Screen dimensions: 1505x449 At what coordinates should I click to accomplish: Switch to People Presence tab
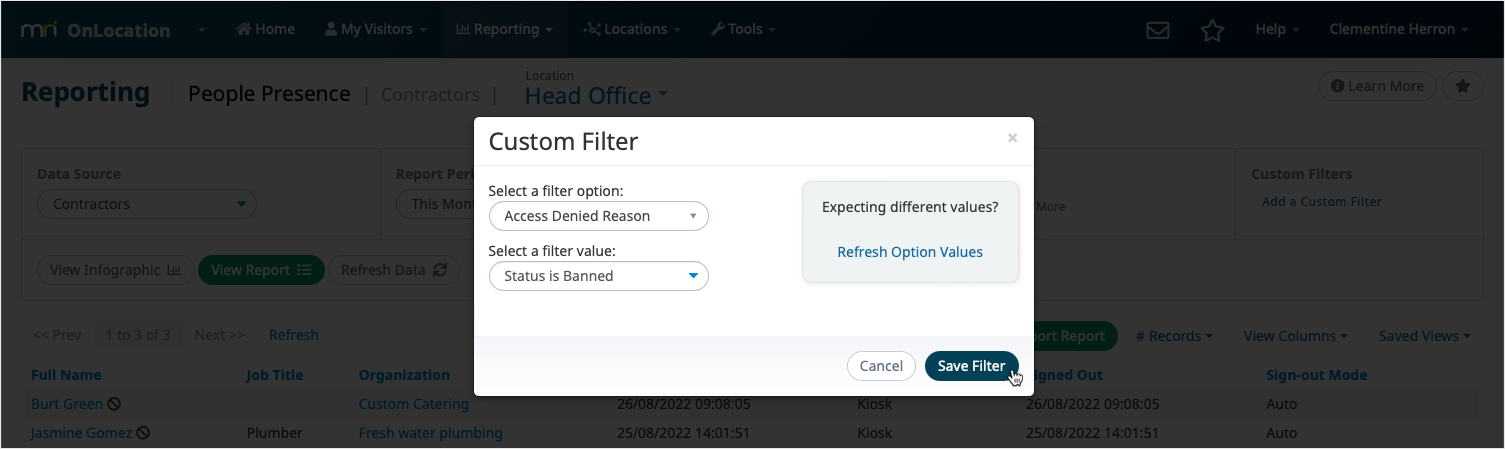[269, 94]
